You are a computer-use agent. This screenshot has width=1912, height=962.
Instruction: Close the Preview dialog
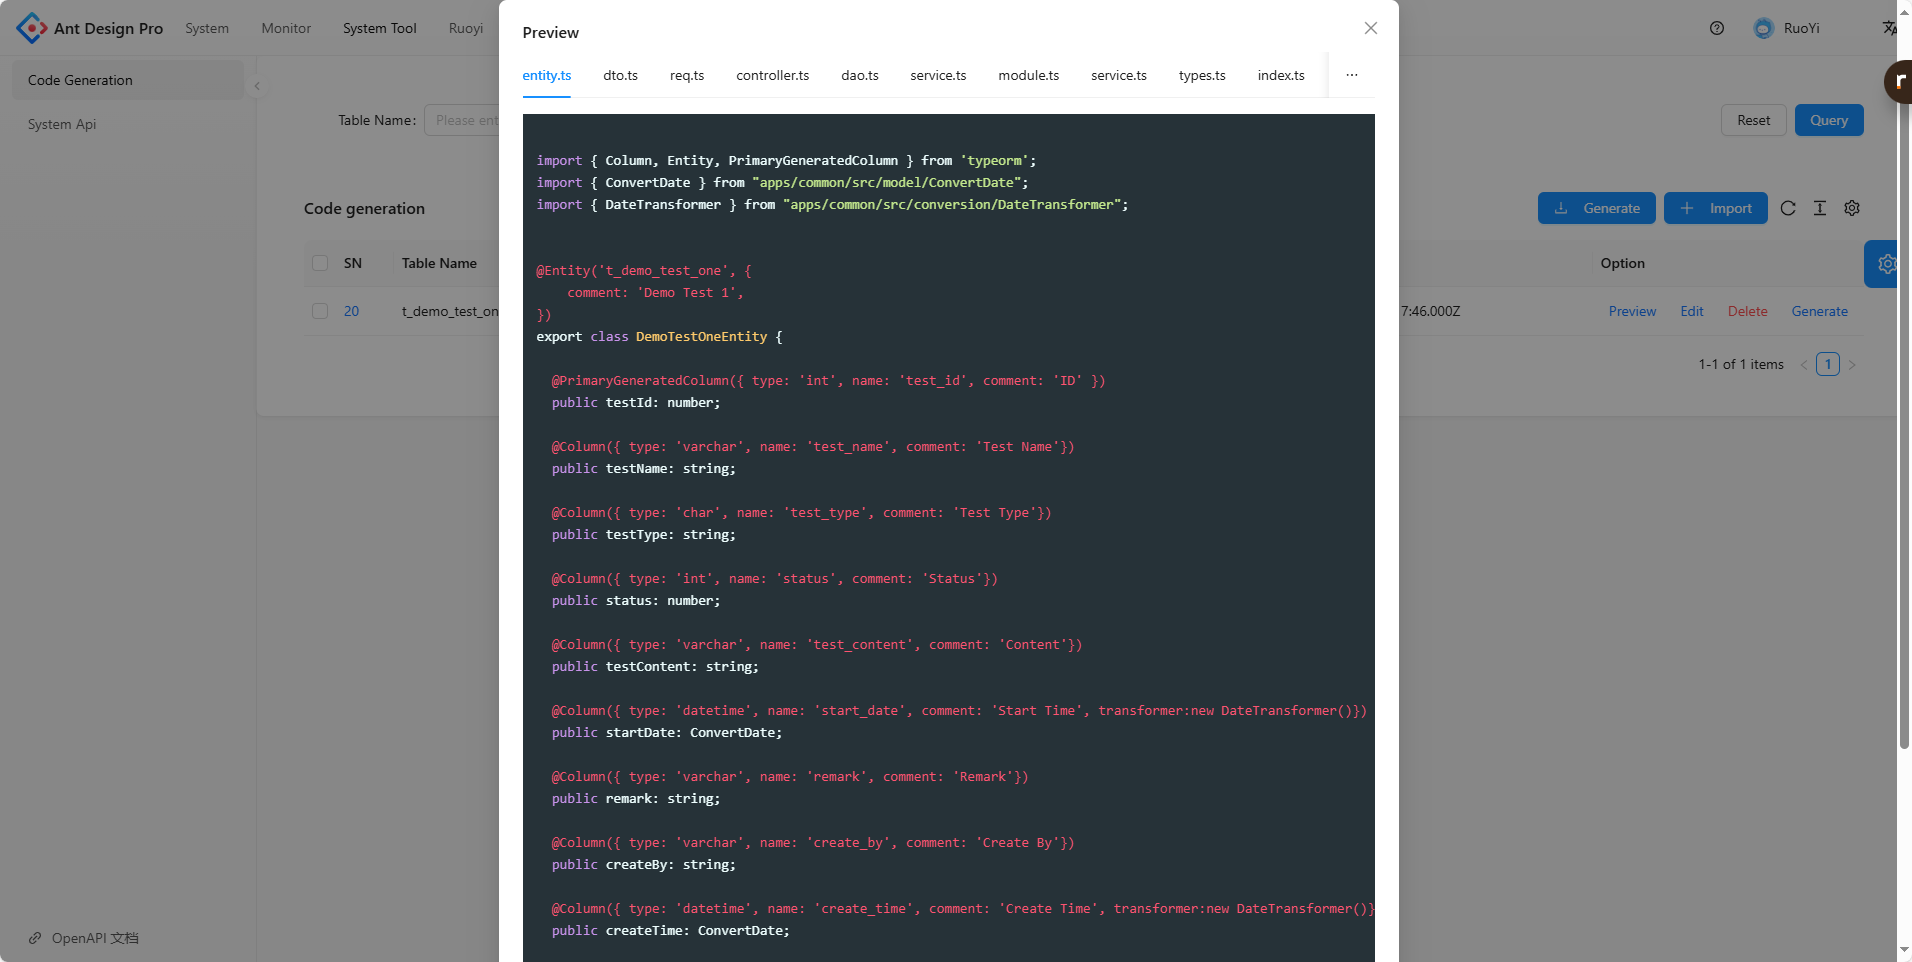(1370, 28)
